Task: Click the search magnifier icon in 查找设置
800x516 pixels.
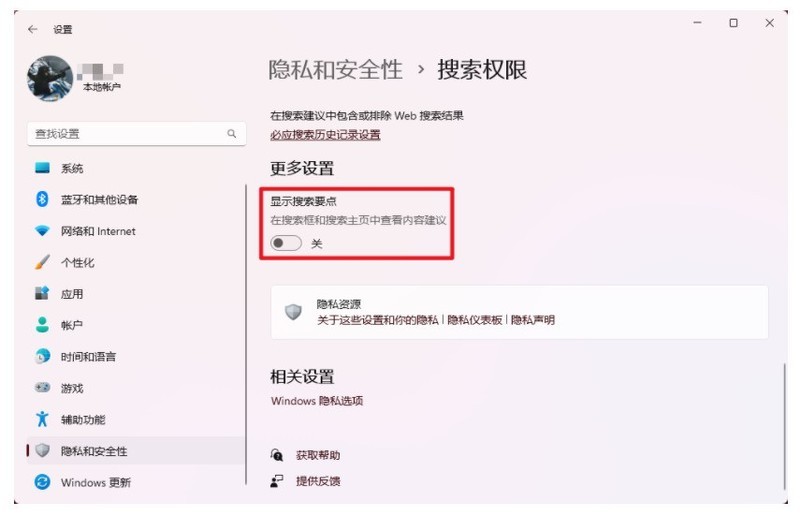Action: click(232, 134)
